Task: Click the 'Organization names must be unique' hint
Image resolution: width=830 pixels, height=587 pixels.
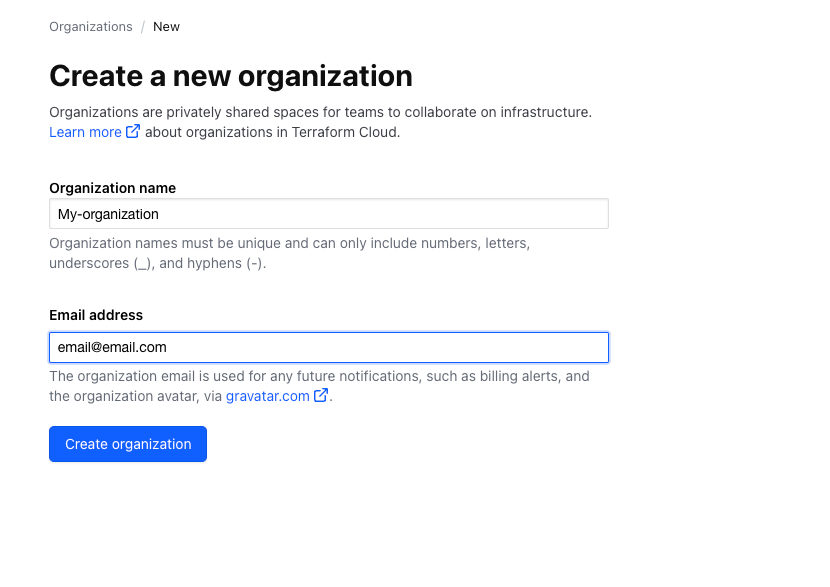Action: point(289,243)
